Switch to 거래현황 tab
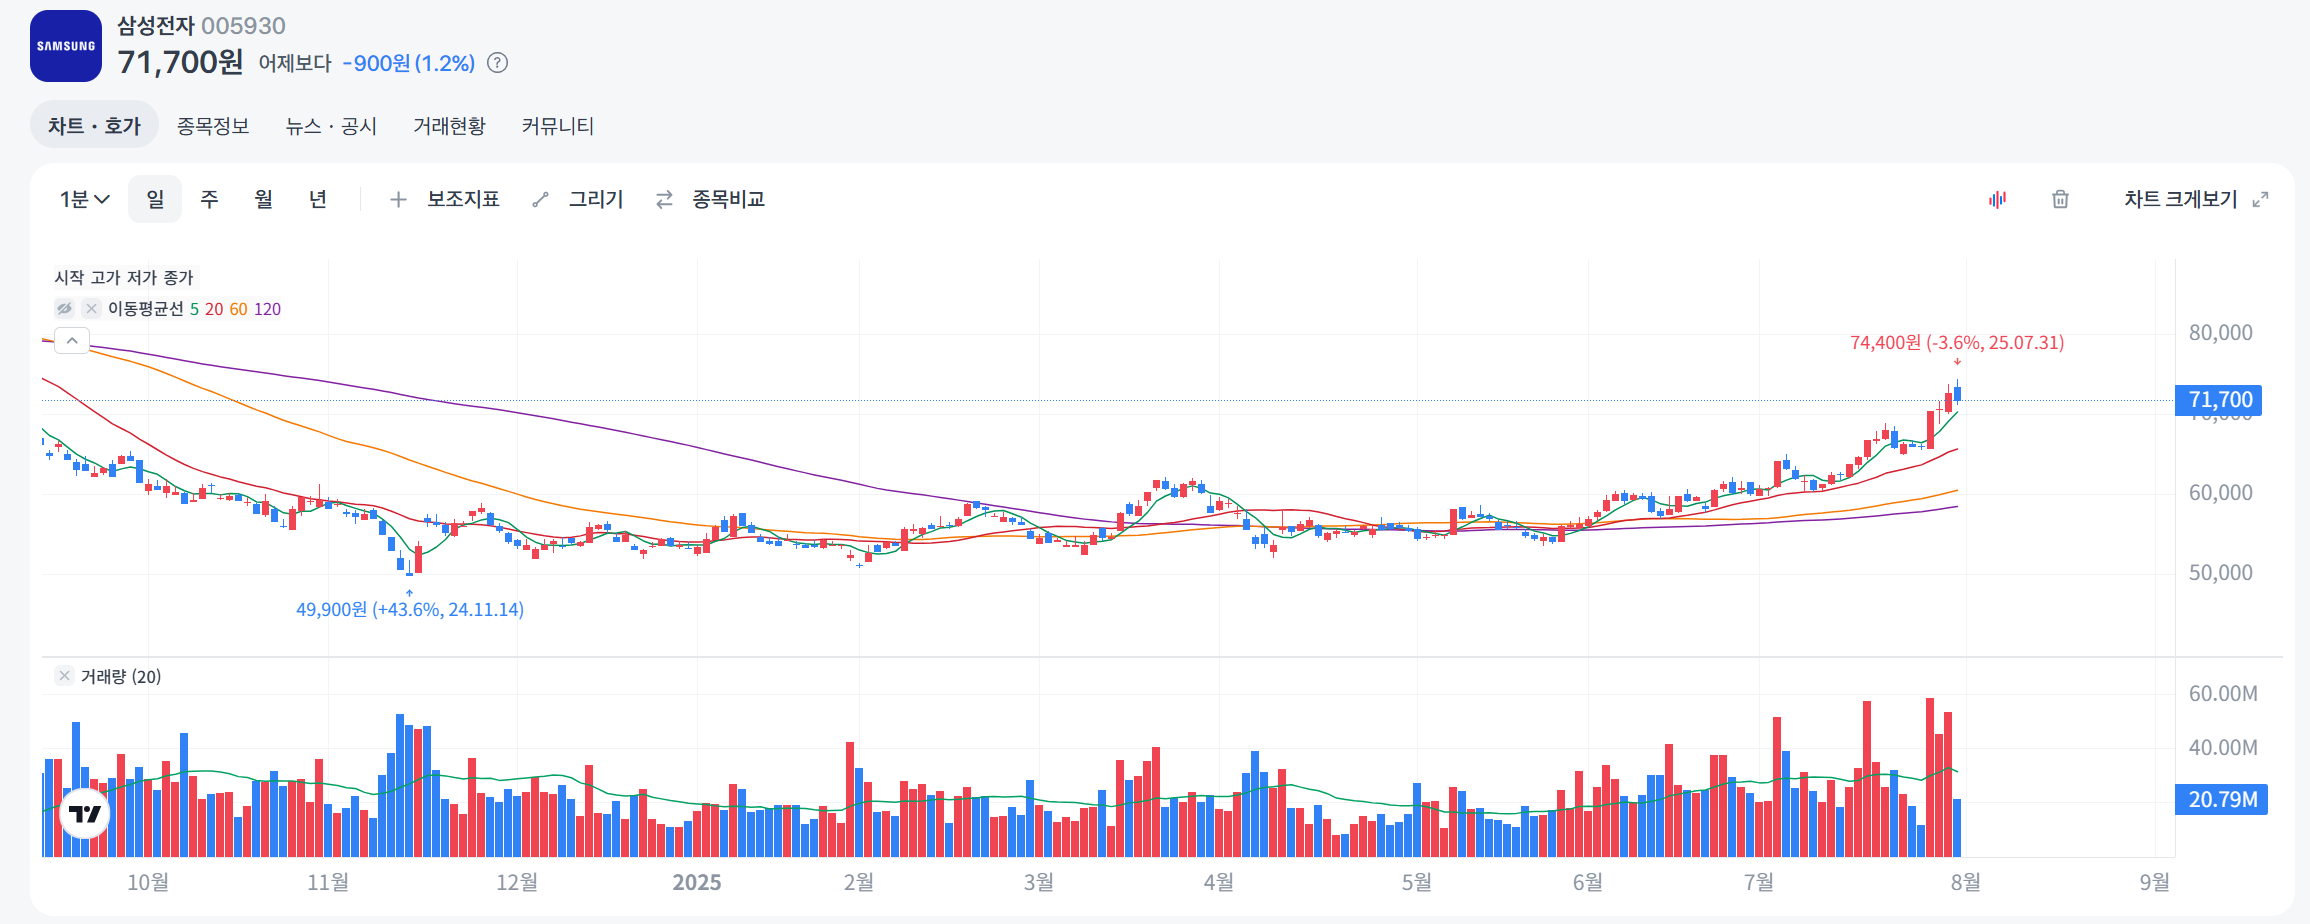Screen dimensions: 2310x924 (x=449, y=126)
